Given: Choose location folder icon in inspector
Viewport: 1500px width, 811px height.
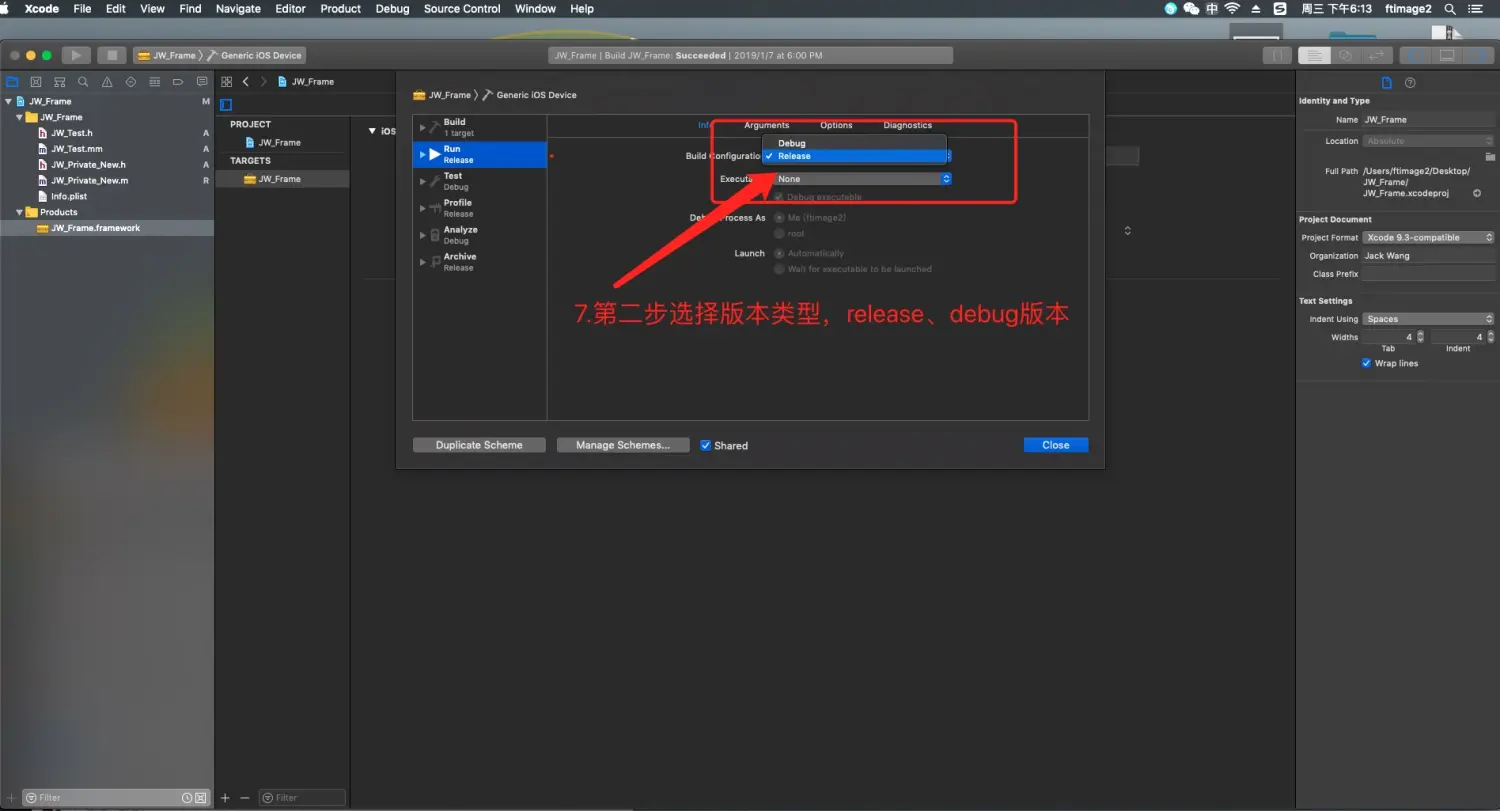Looking at the screenshot, I should pos(1490,157).
